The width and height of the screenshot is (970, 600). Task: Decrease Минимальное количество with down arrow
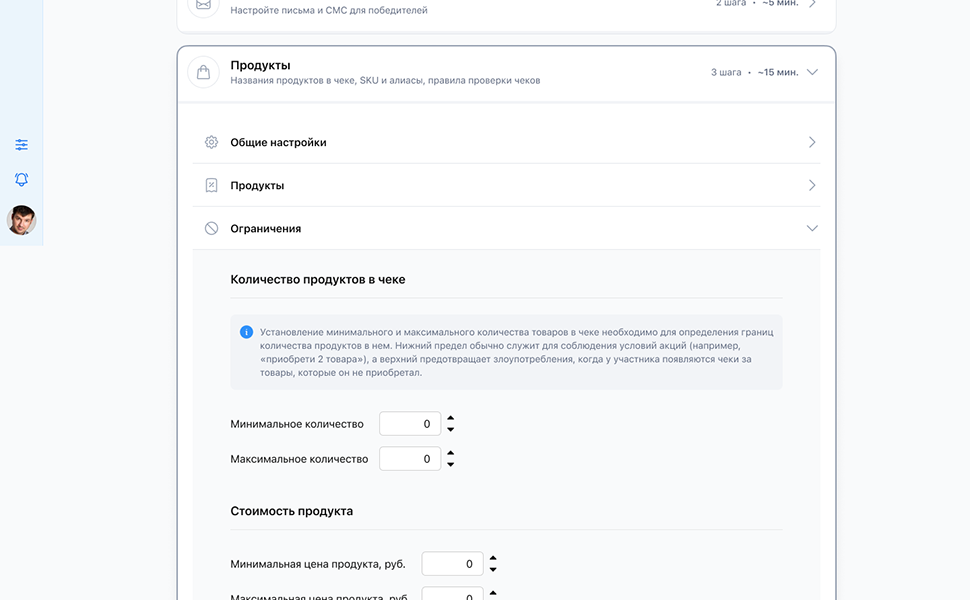tap(450, 429)
